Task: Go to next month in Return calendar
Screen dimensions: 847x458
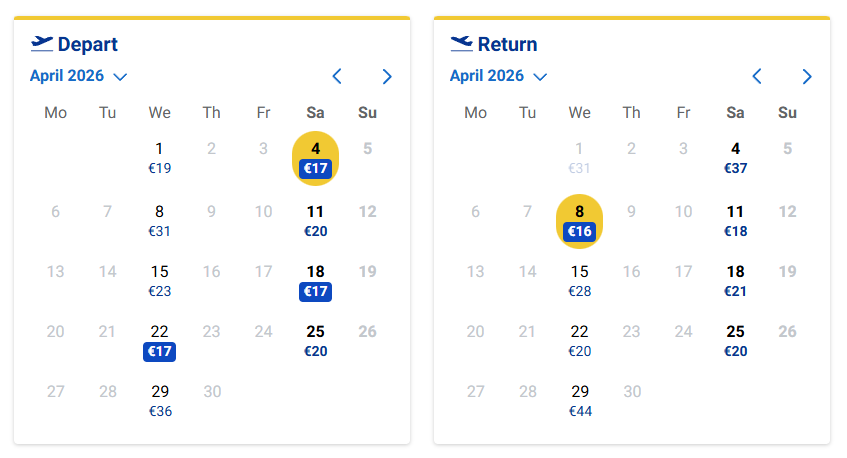Action: [807, 76]
